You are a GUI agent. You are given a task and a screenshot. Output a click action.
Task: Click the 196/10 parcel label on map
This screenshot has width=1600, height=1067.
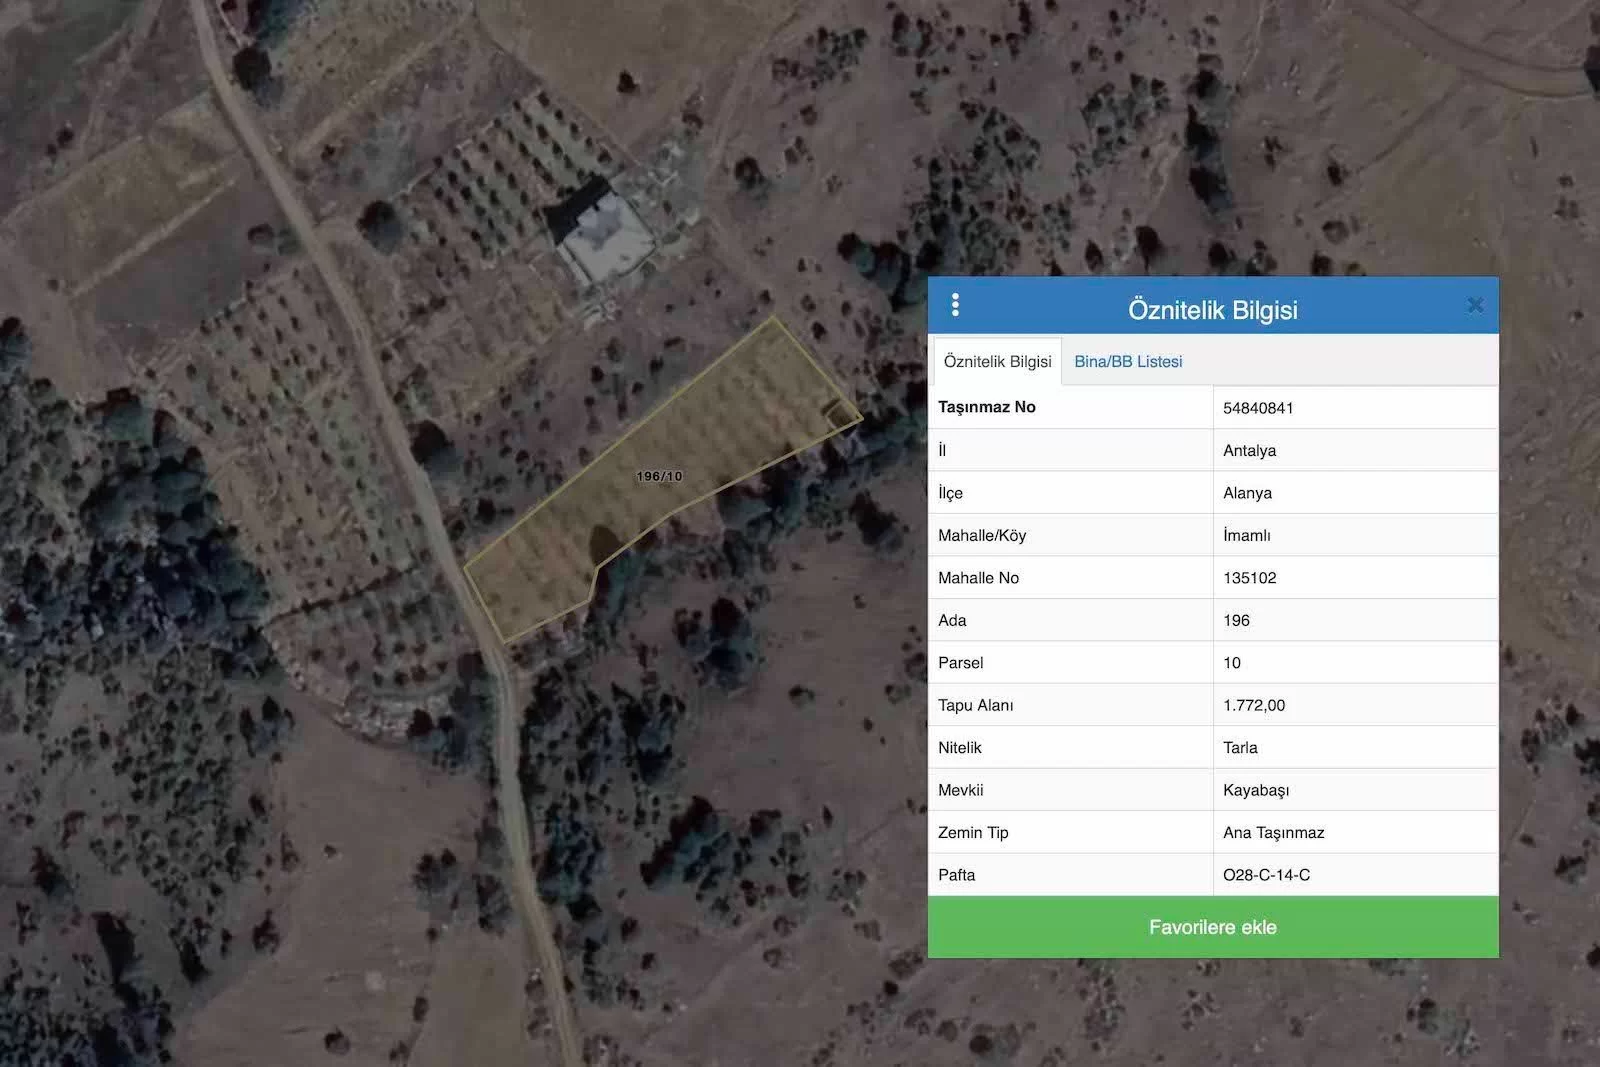(x=659, y=476)
